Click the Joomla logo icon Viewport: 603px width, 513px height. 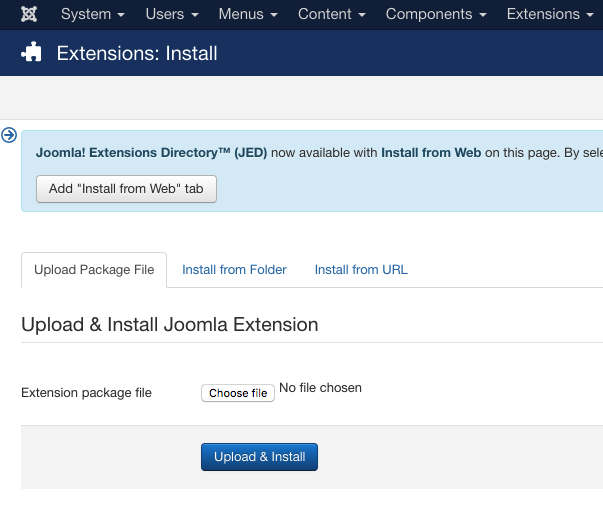(29, 14)
